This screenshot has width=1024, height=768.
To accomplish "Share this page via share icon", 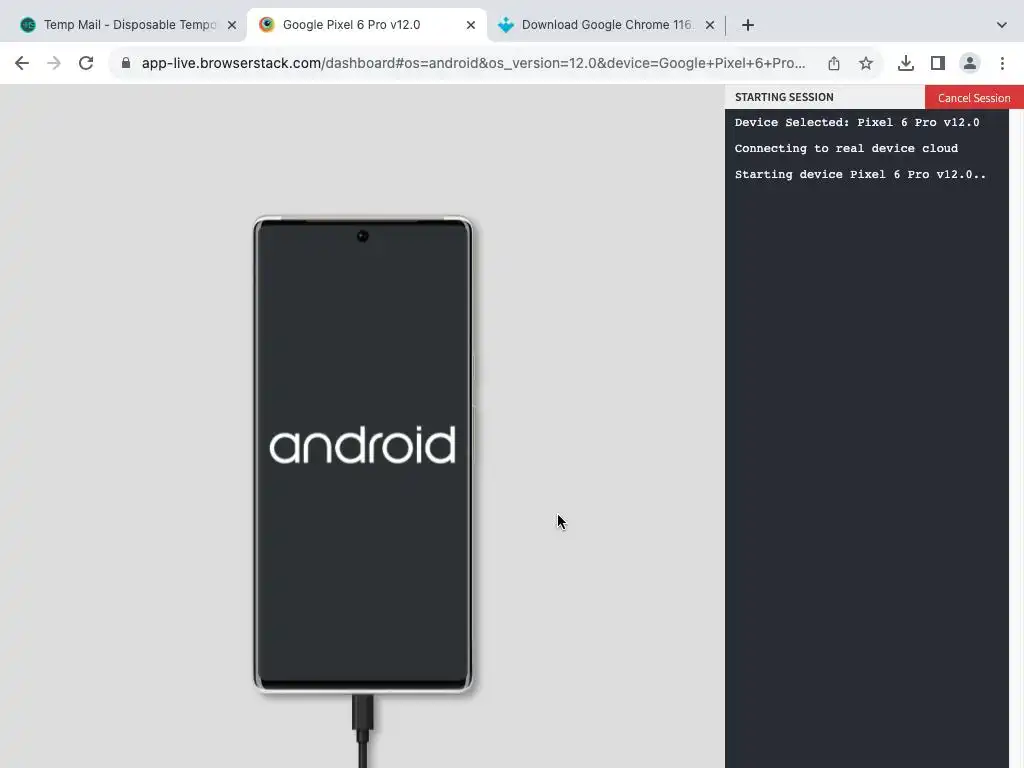I will pos(833,63).
